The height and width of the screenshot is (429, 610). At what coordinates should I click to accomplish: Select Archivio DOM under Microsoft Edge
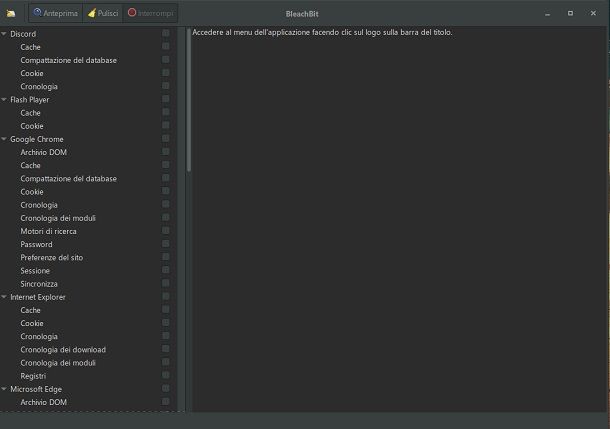coord(44,403)
